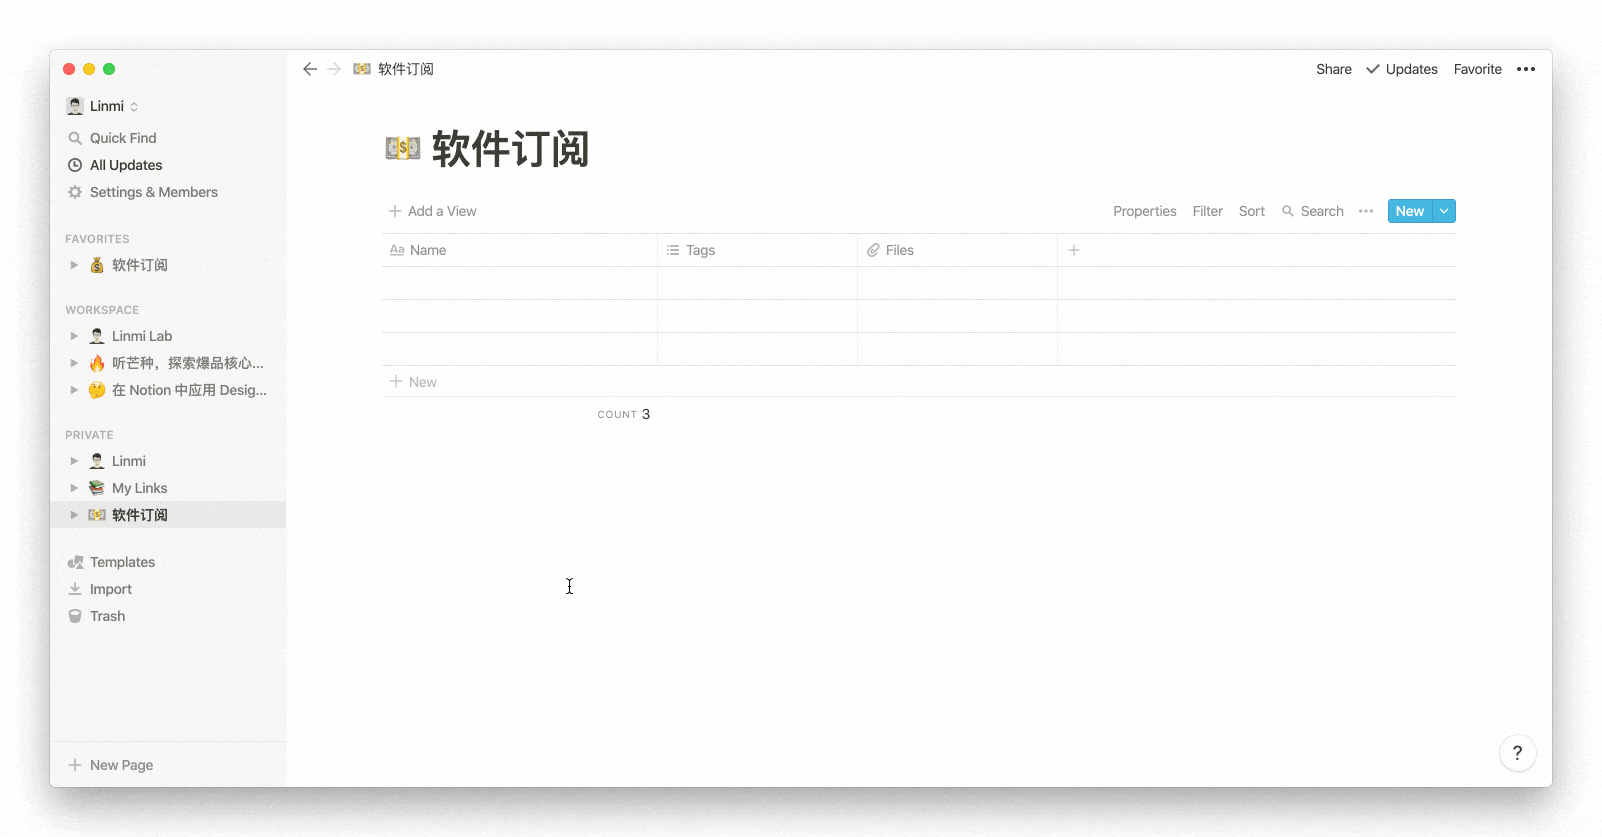Open the page options three-dot menu
Viewport: 1602px width, 837px height.
pyautogui.click(x=1526, y=69)
